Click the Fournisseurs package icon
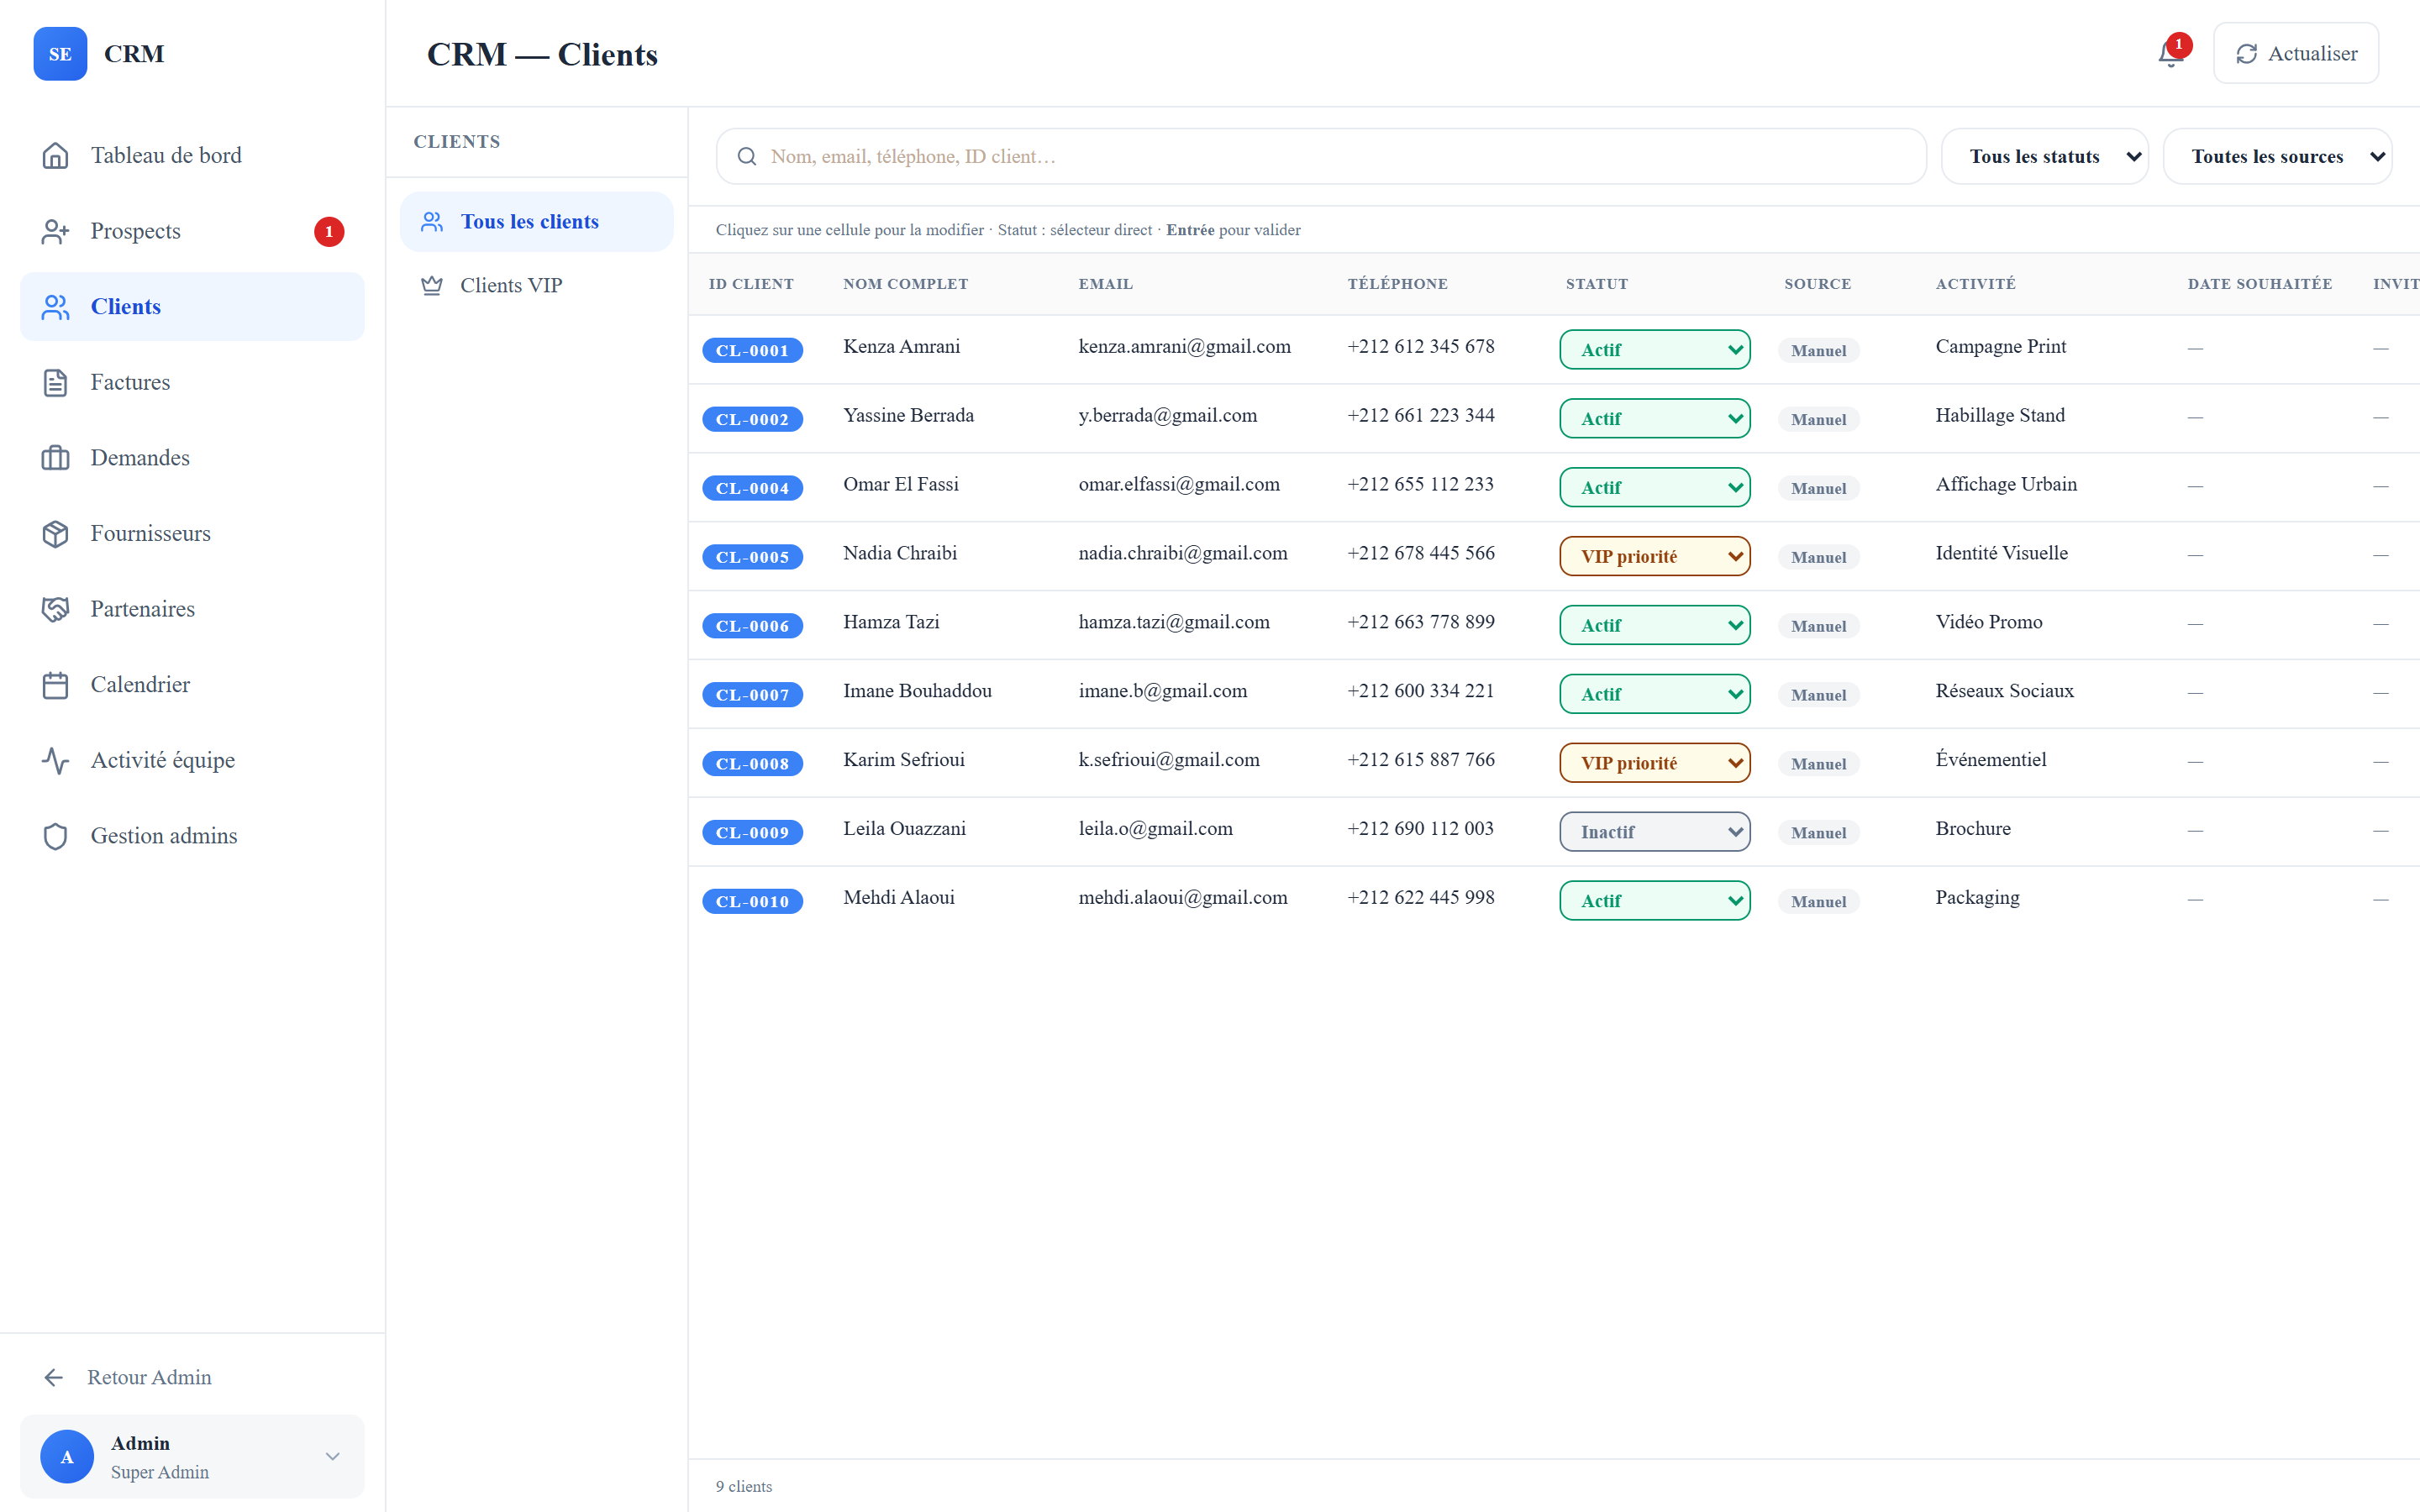The image size is (2420, 1512). point(56,534)
